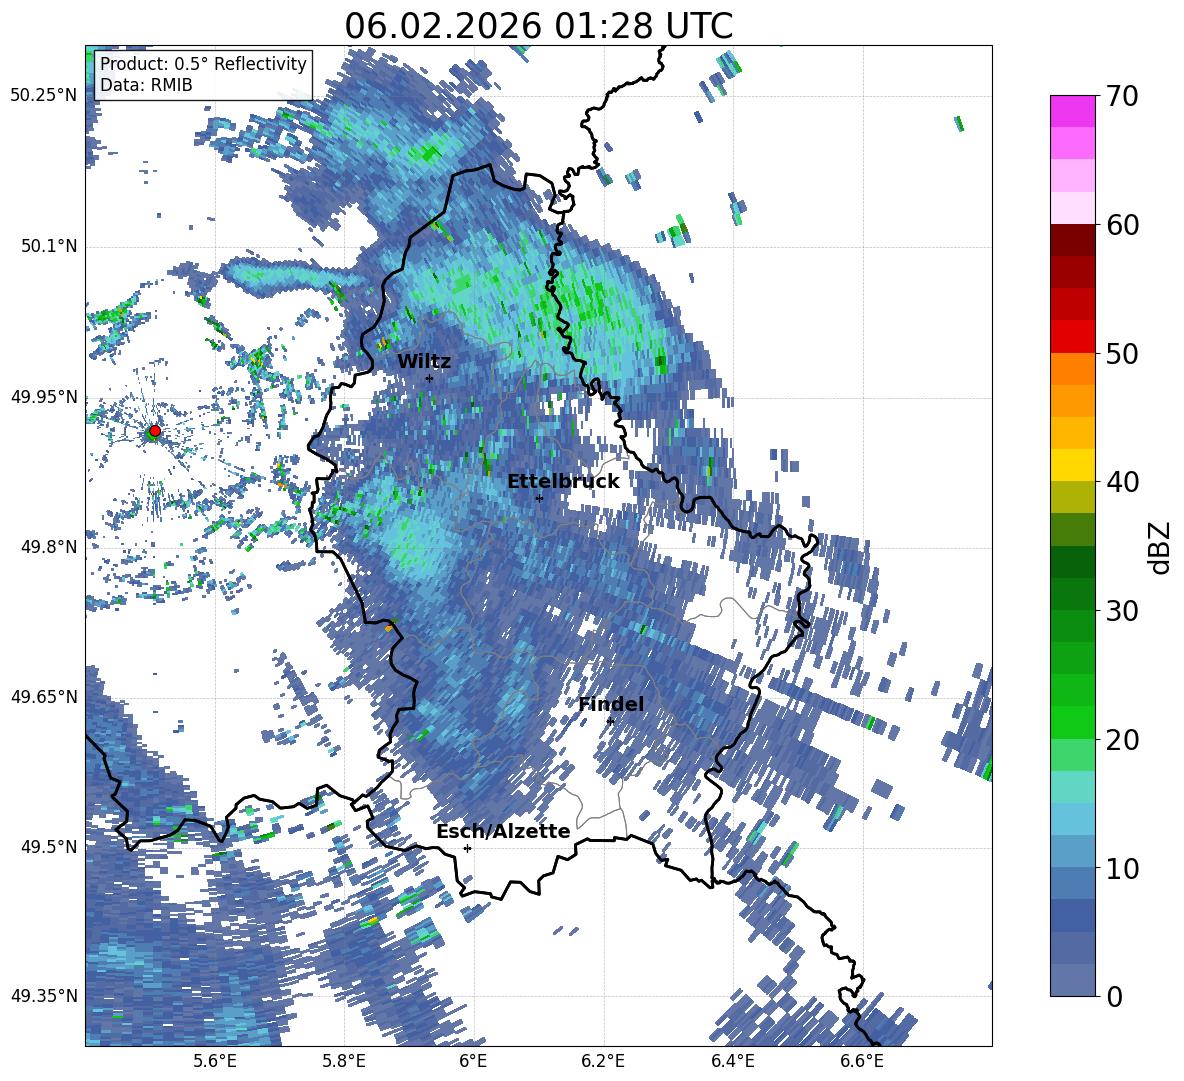Pick the light blue swatch above 10 dBZ

pos(1072,852)
